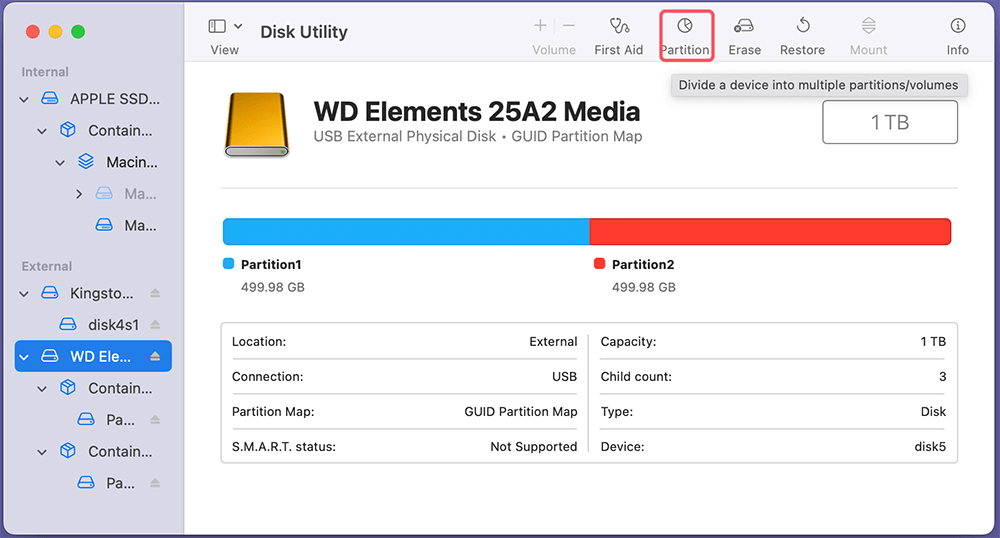Collapse the WD Ele... disk row
Image resolution: width=1000 pixels, height=538 pixels.
(x=24, y=357)
